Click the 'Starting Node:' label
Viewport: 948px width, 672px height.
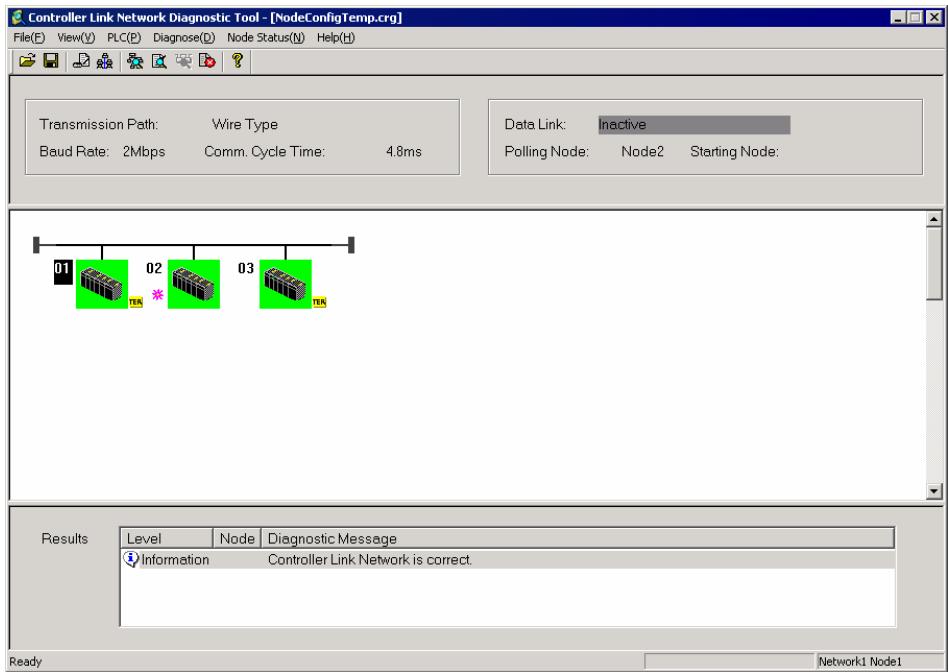click(734, 151)
